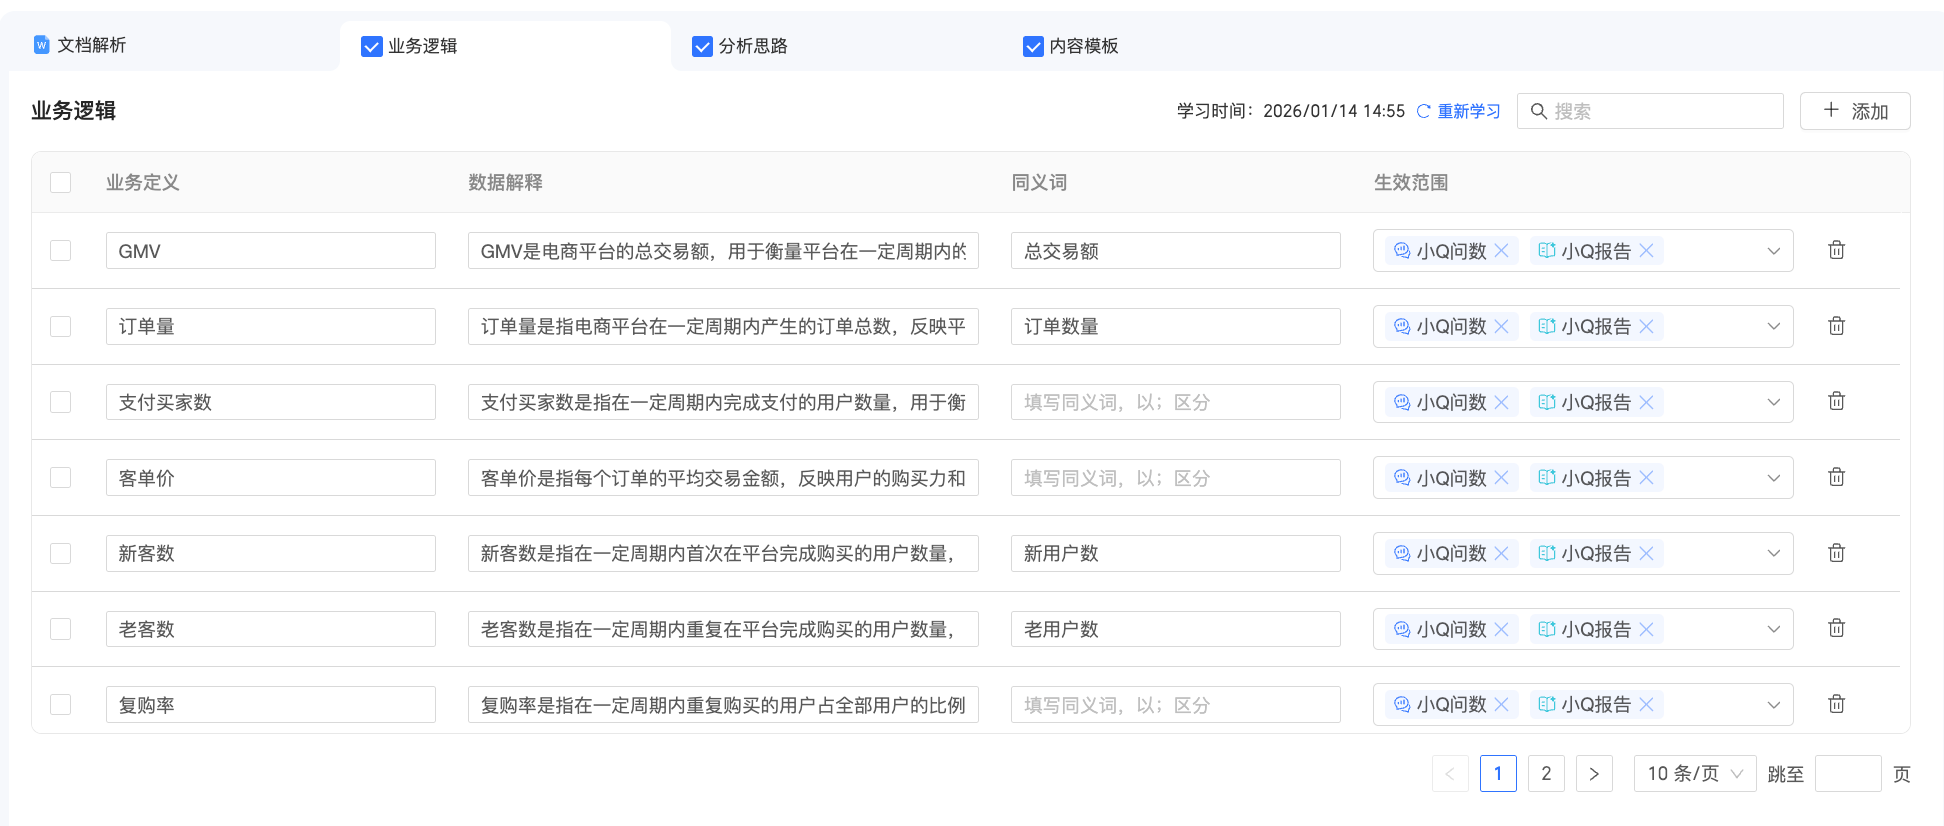Edit the GMV 业务定义 name field
The width and height of the screenshot is (1944, 826).
click(x=271, y=251)
